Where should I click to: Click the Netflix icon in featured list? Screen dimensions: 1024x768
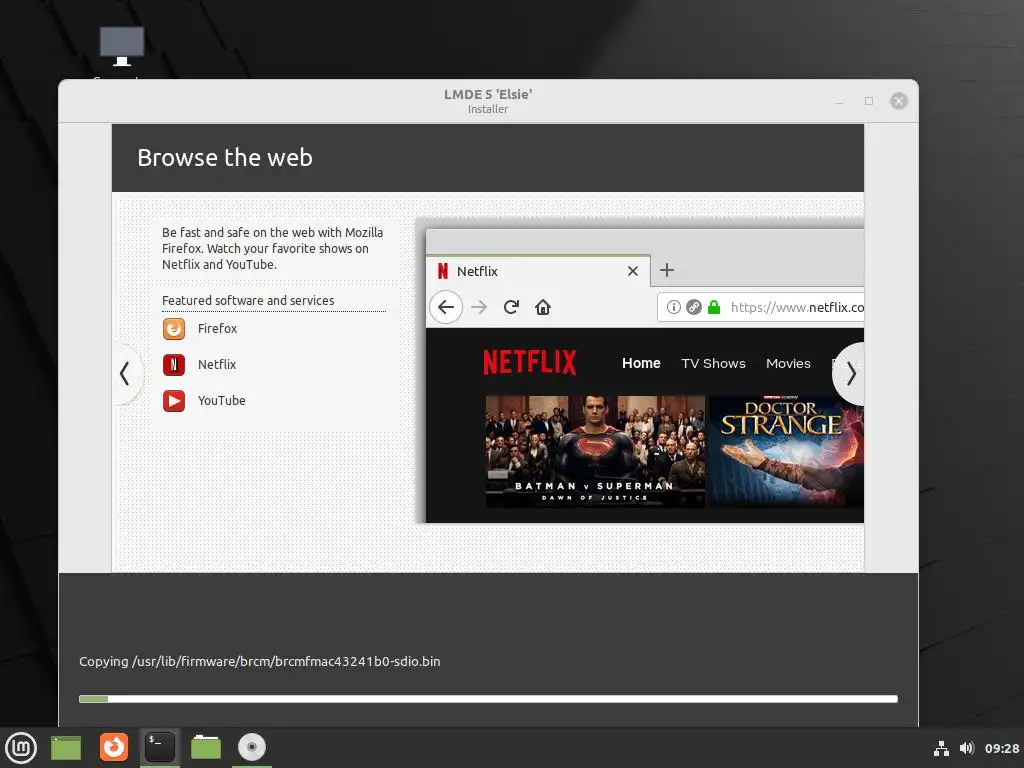[174, 364]
